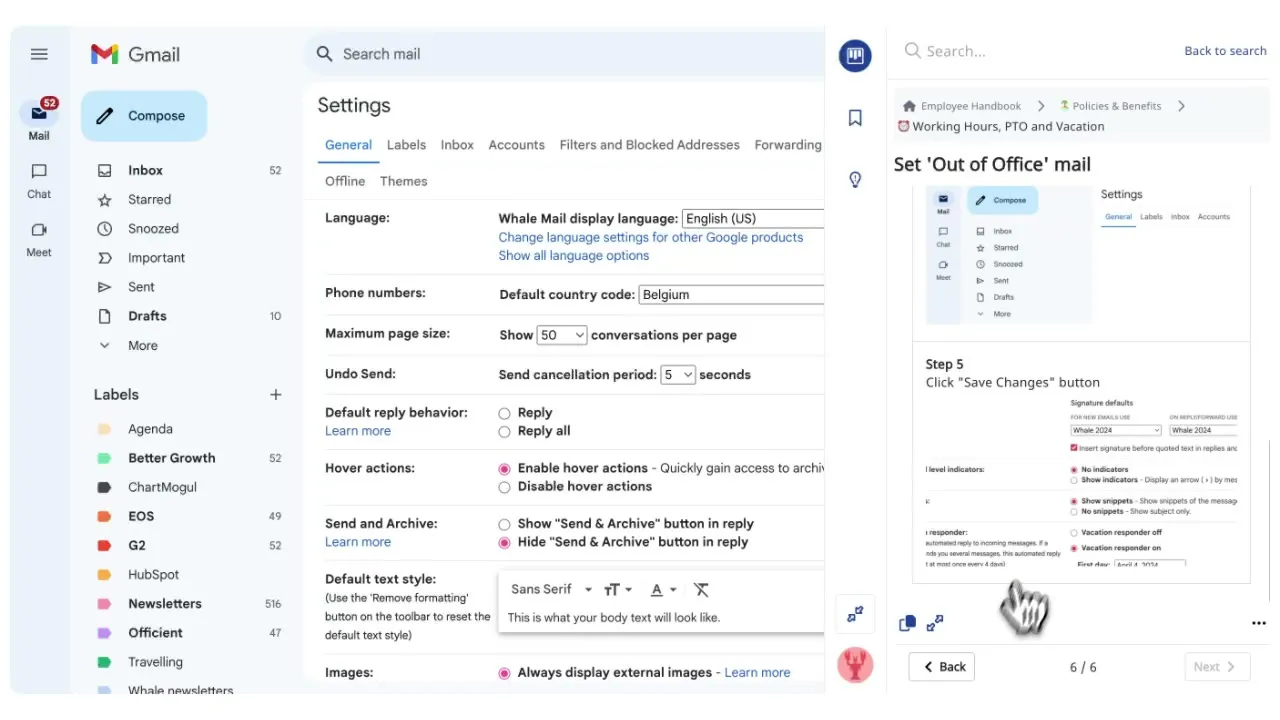Click the Remove formatting icon in the text style toolbar

coord(701,590)
